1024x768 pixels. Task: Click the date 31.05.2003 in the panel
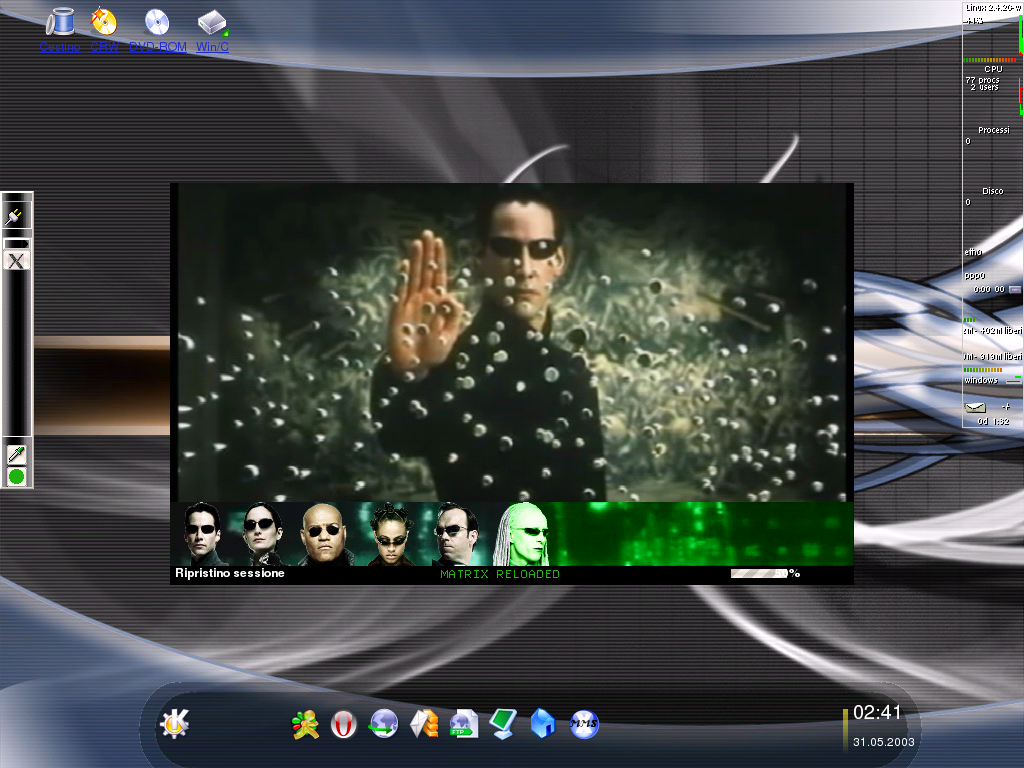click(x=884, y=742)
